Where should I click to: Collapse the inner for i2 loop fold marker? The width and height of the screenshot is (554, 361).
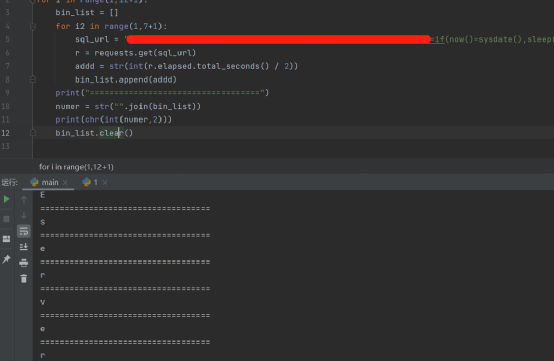tap(33, 26)
